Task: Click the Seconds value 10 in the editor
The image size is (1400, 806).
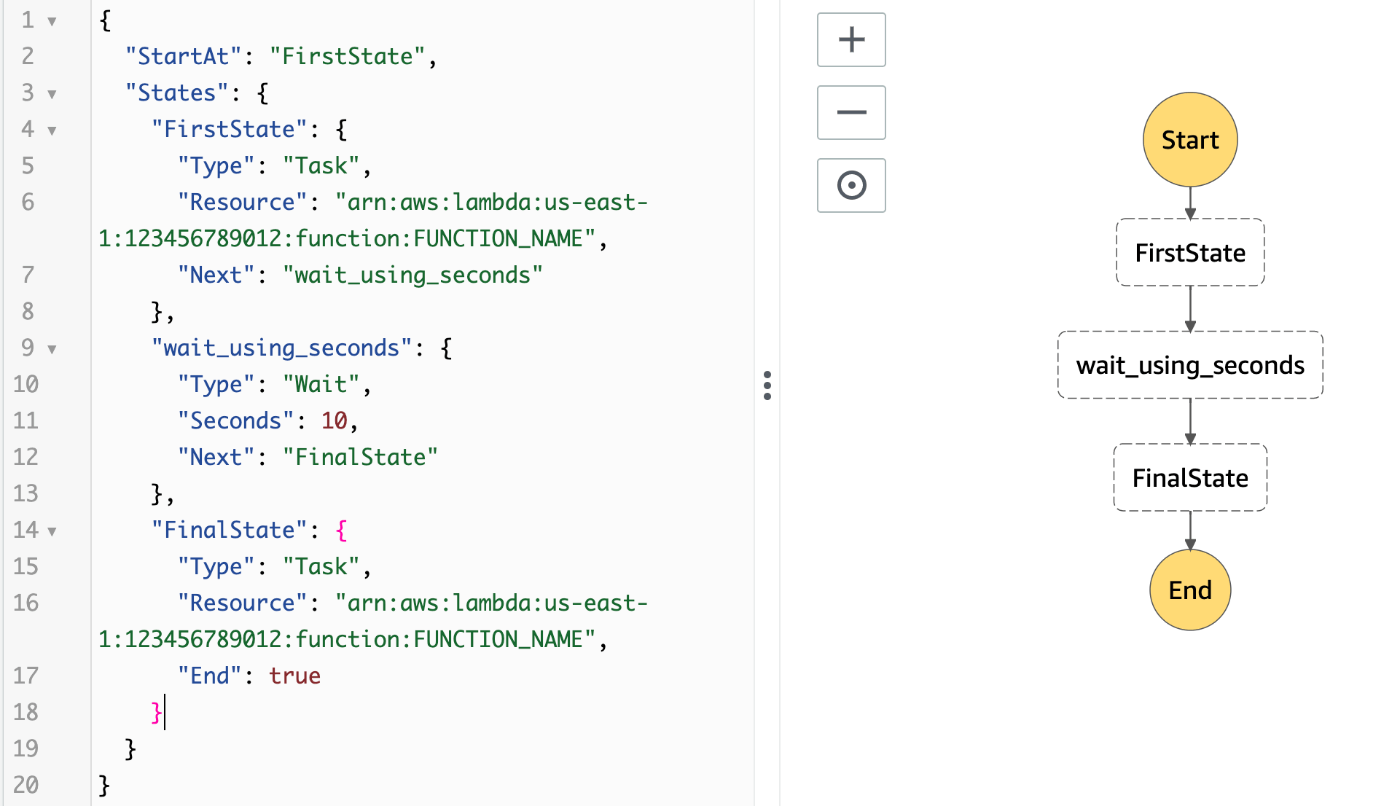Action: [334, 420]
